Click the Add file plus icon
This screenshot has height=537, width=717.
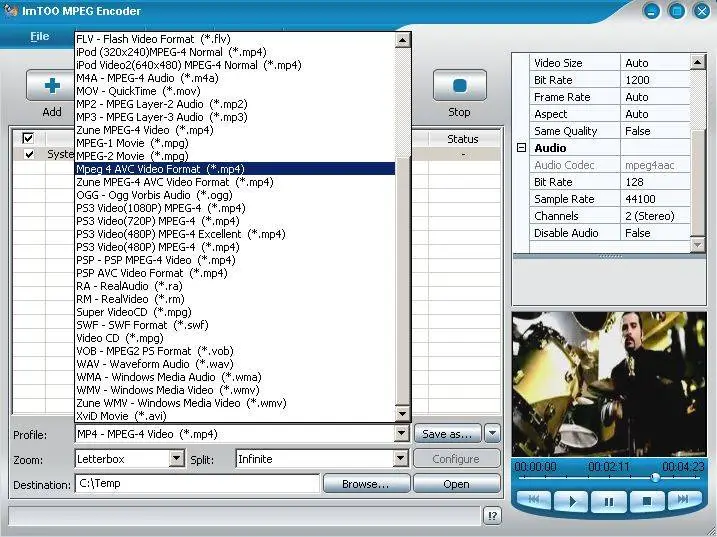point(52,86)
